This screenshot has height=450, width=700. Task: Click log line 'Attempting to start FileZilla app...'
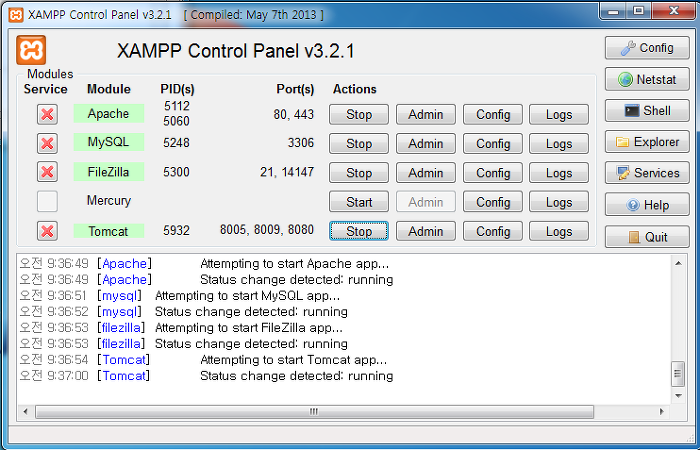pyautogui.click(x=249, y=328)
